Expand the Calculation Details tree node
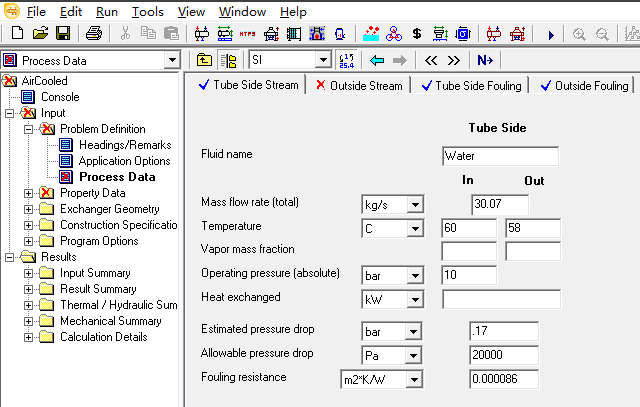640x407 pixels. click(x=29, y=337)
